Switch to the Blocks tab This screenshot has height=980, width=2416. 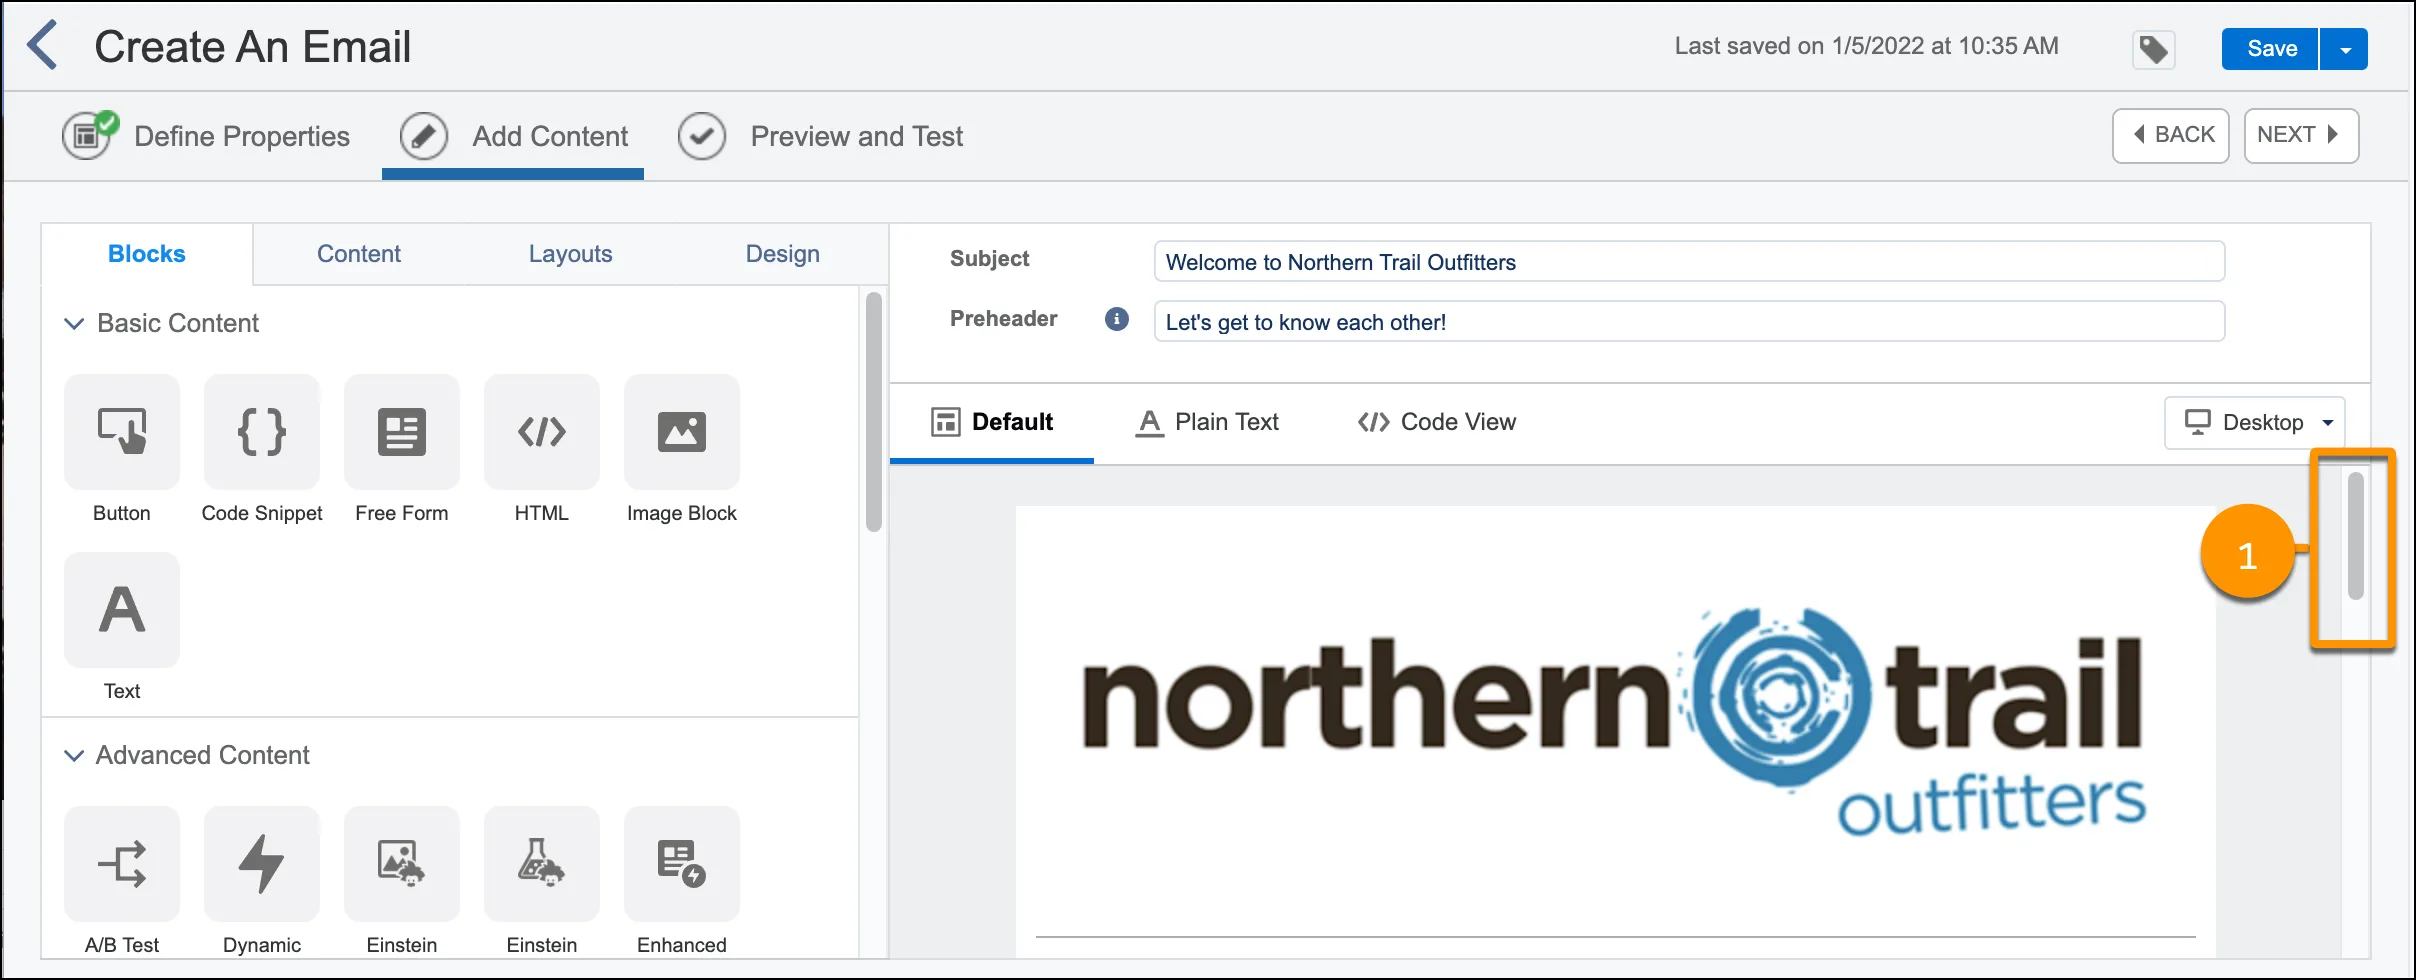point(147,254)
